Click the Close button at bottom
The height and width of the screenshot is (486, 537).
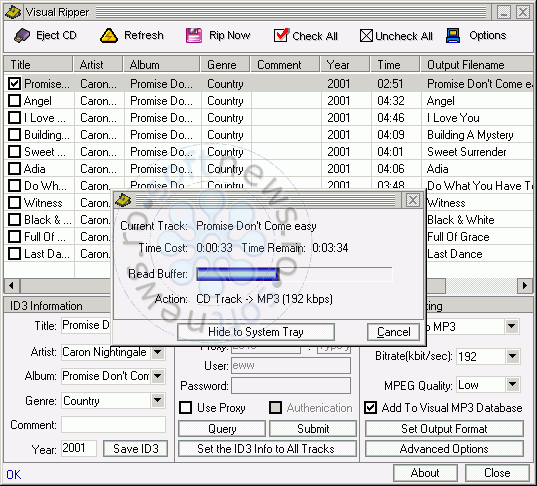click(497, 473)
